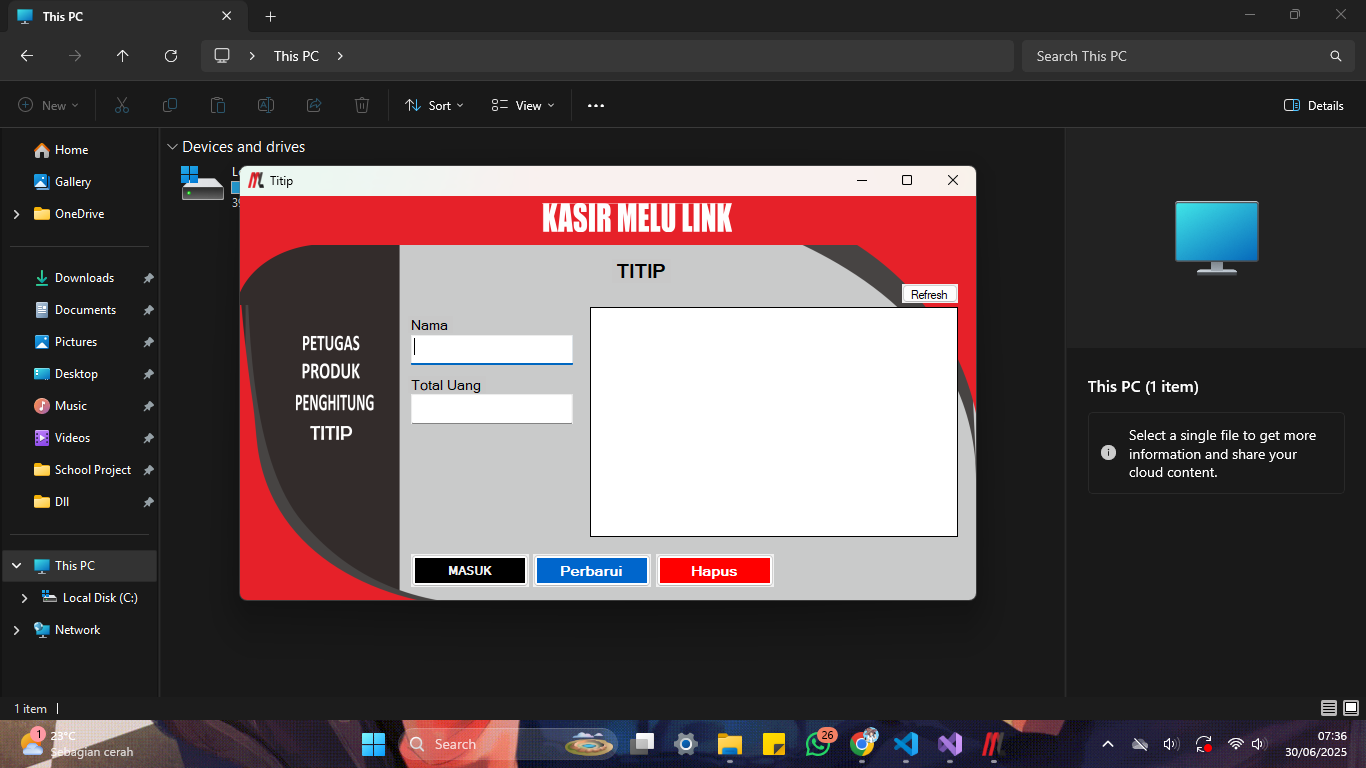Click the Up directory arrow icon
The image size is (1366, 768).
click(123, 56)
